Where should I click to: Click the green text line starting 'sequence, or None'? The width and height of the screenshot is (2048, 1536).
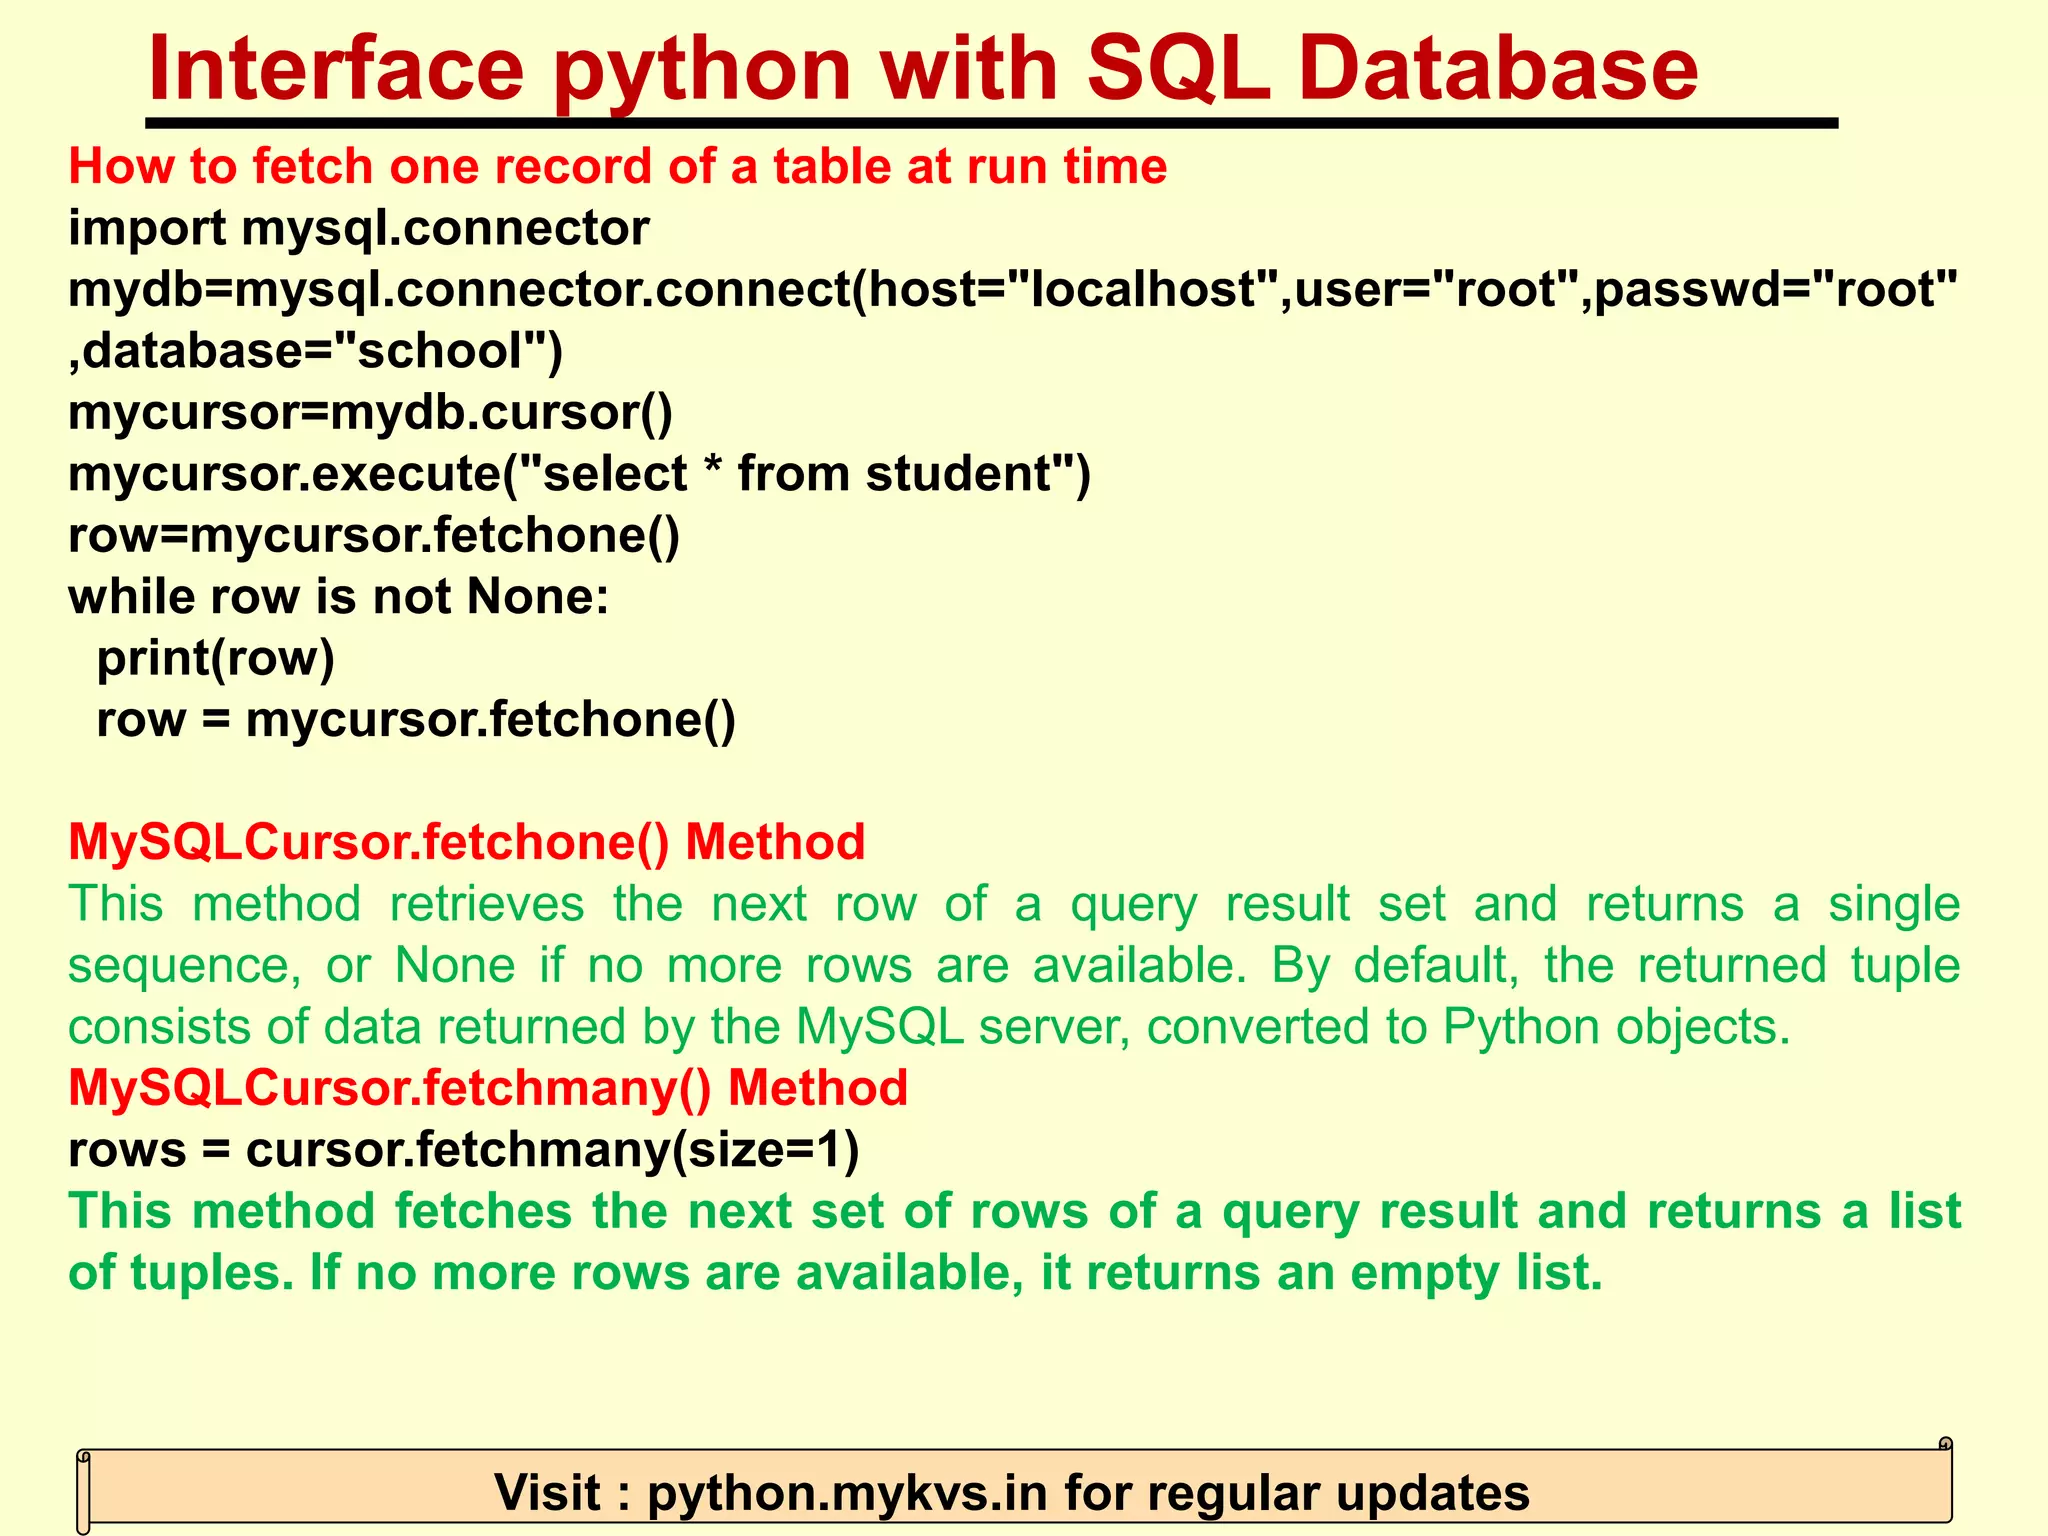(x=1012, y=966)
